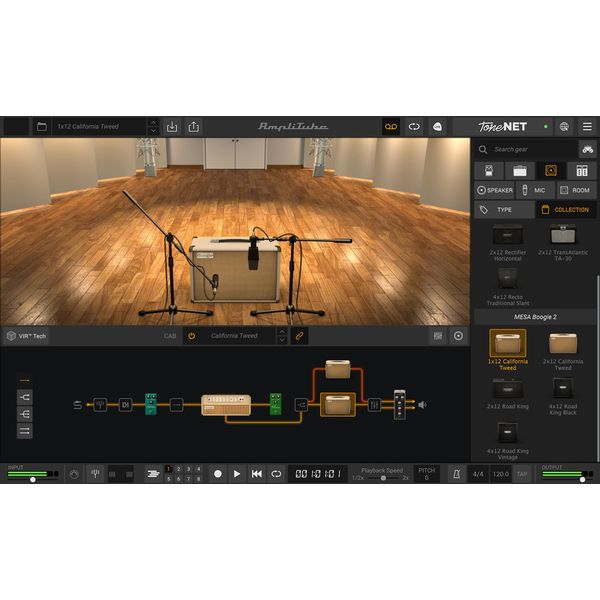The image size is (600, 600).
Task: Click the speaker target icon in cab bar
Action: click(x=458, y=336)
